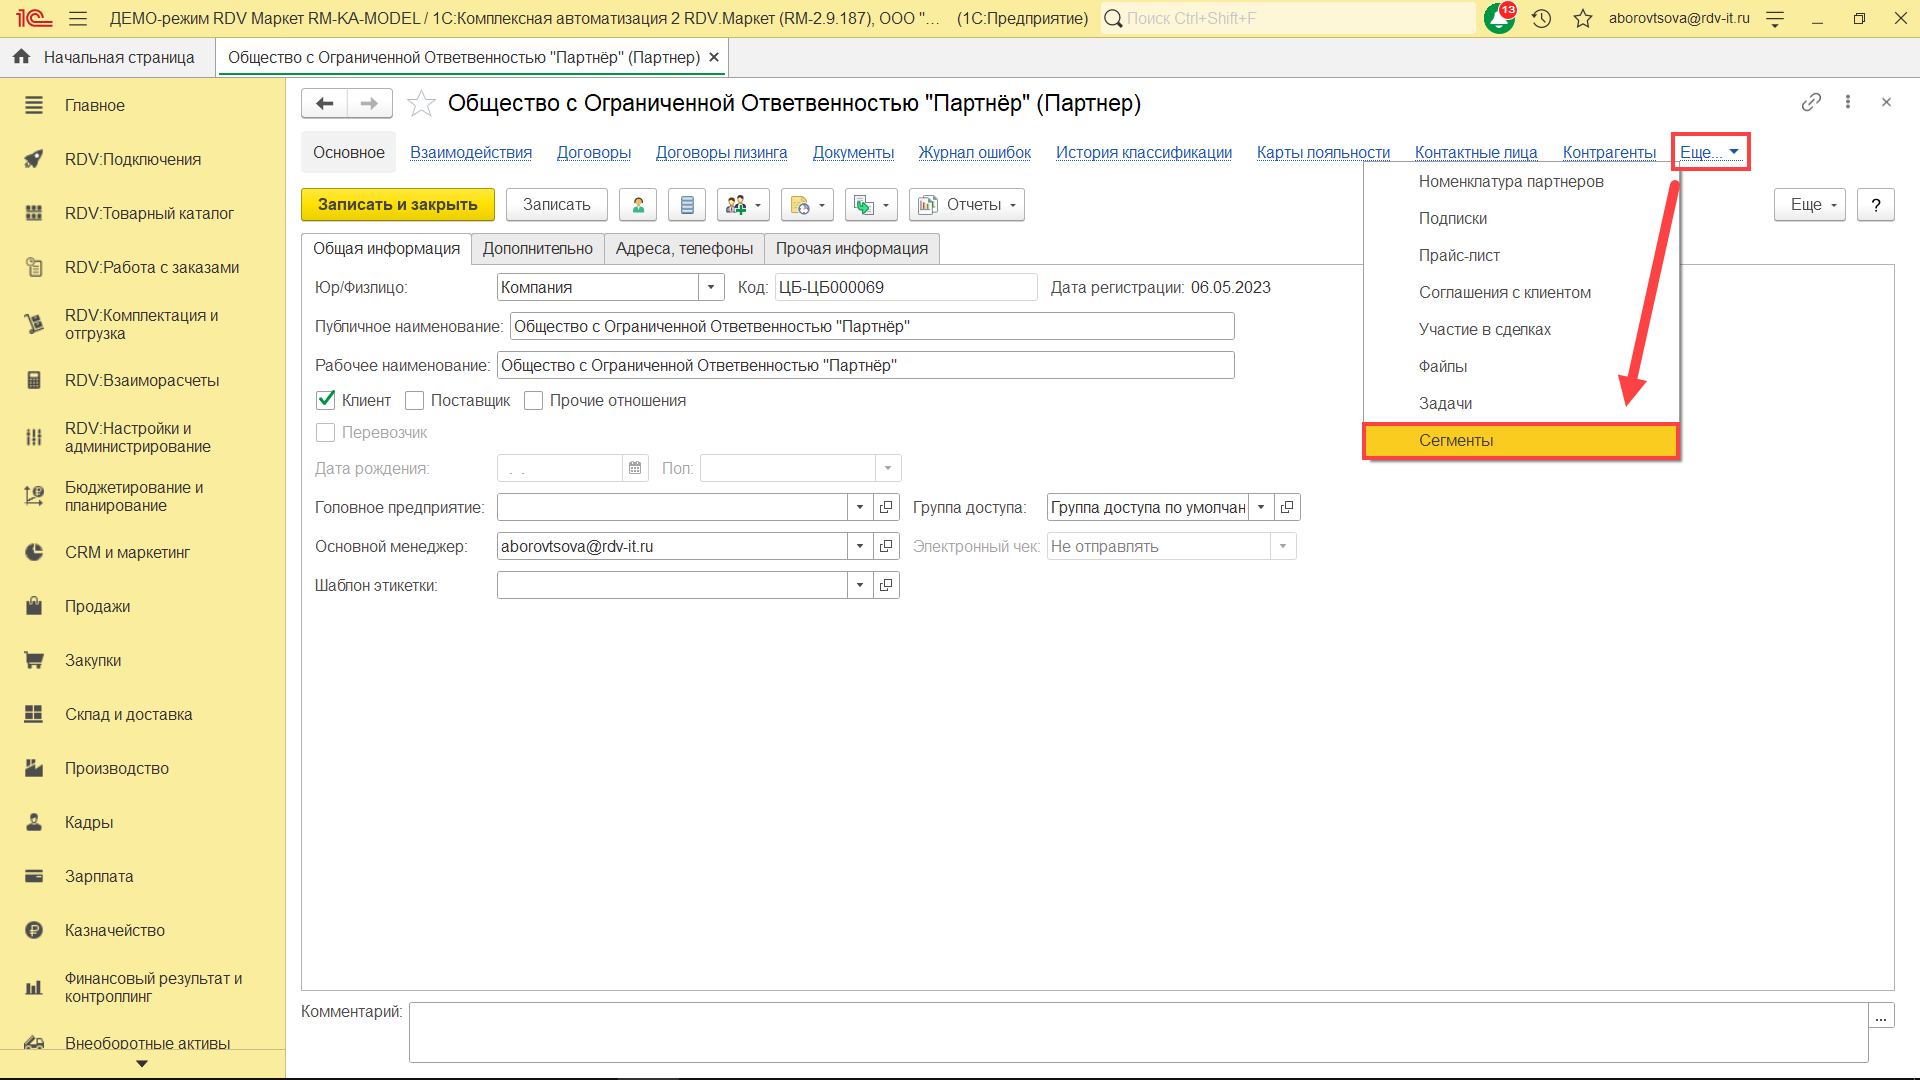
Task: Switch to the Адреса, телефоны tab
Action: [x=684, y=248]
